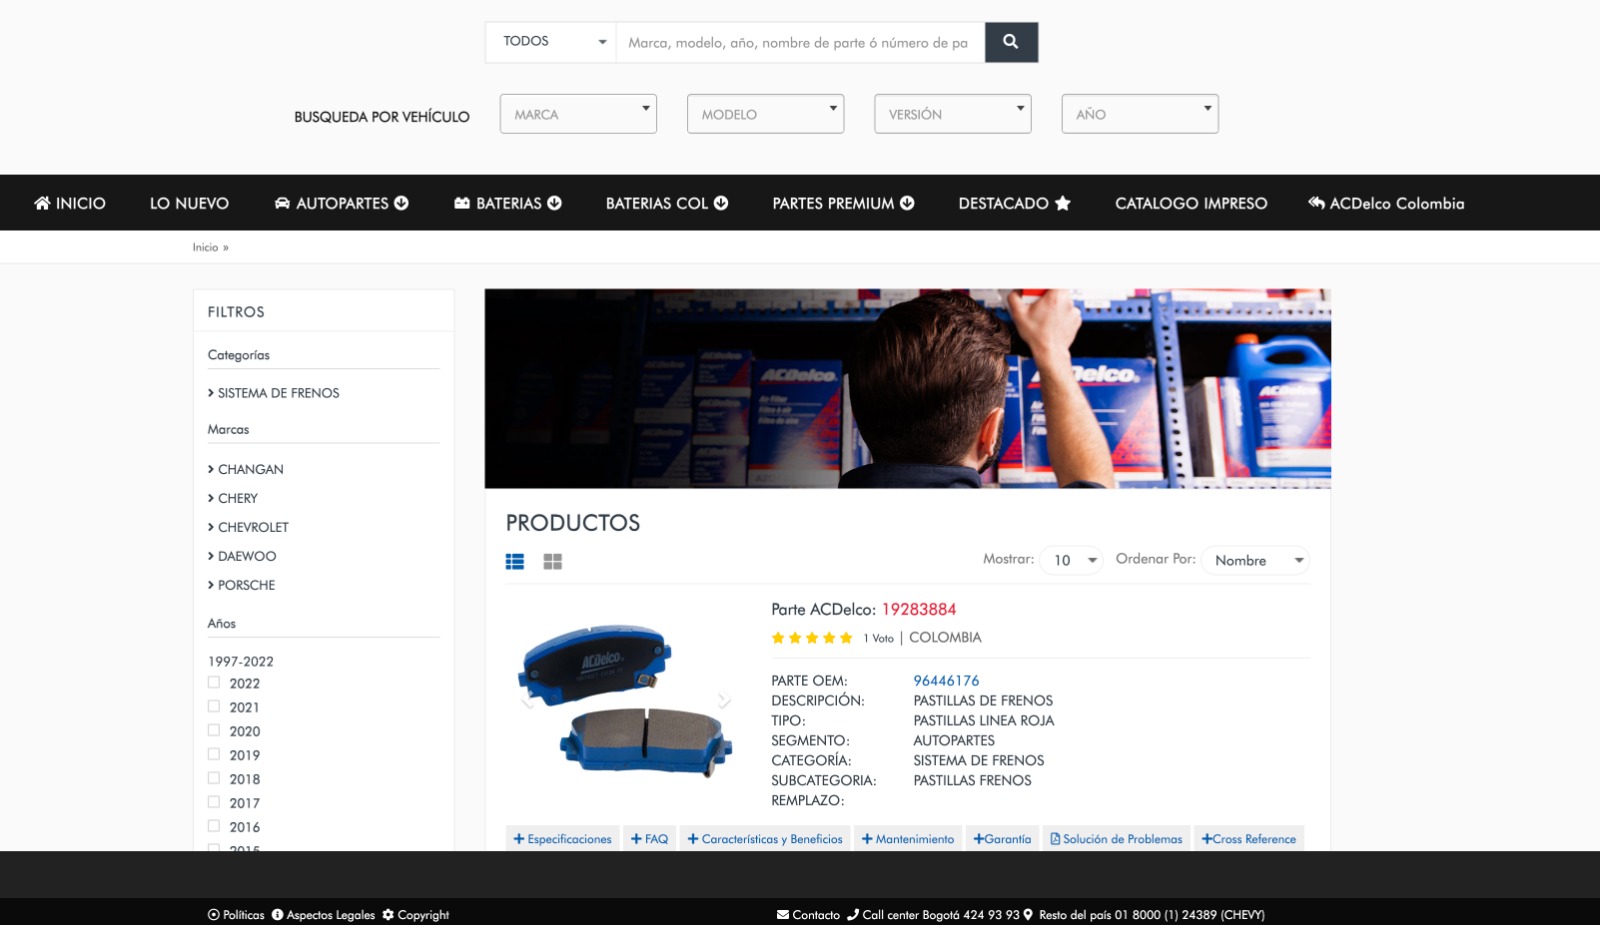Expand the CHEVROLET brand filter
Image resolution: width=1600 pixels, height=925 pixels.
click(248, 527)
